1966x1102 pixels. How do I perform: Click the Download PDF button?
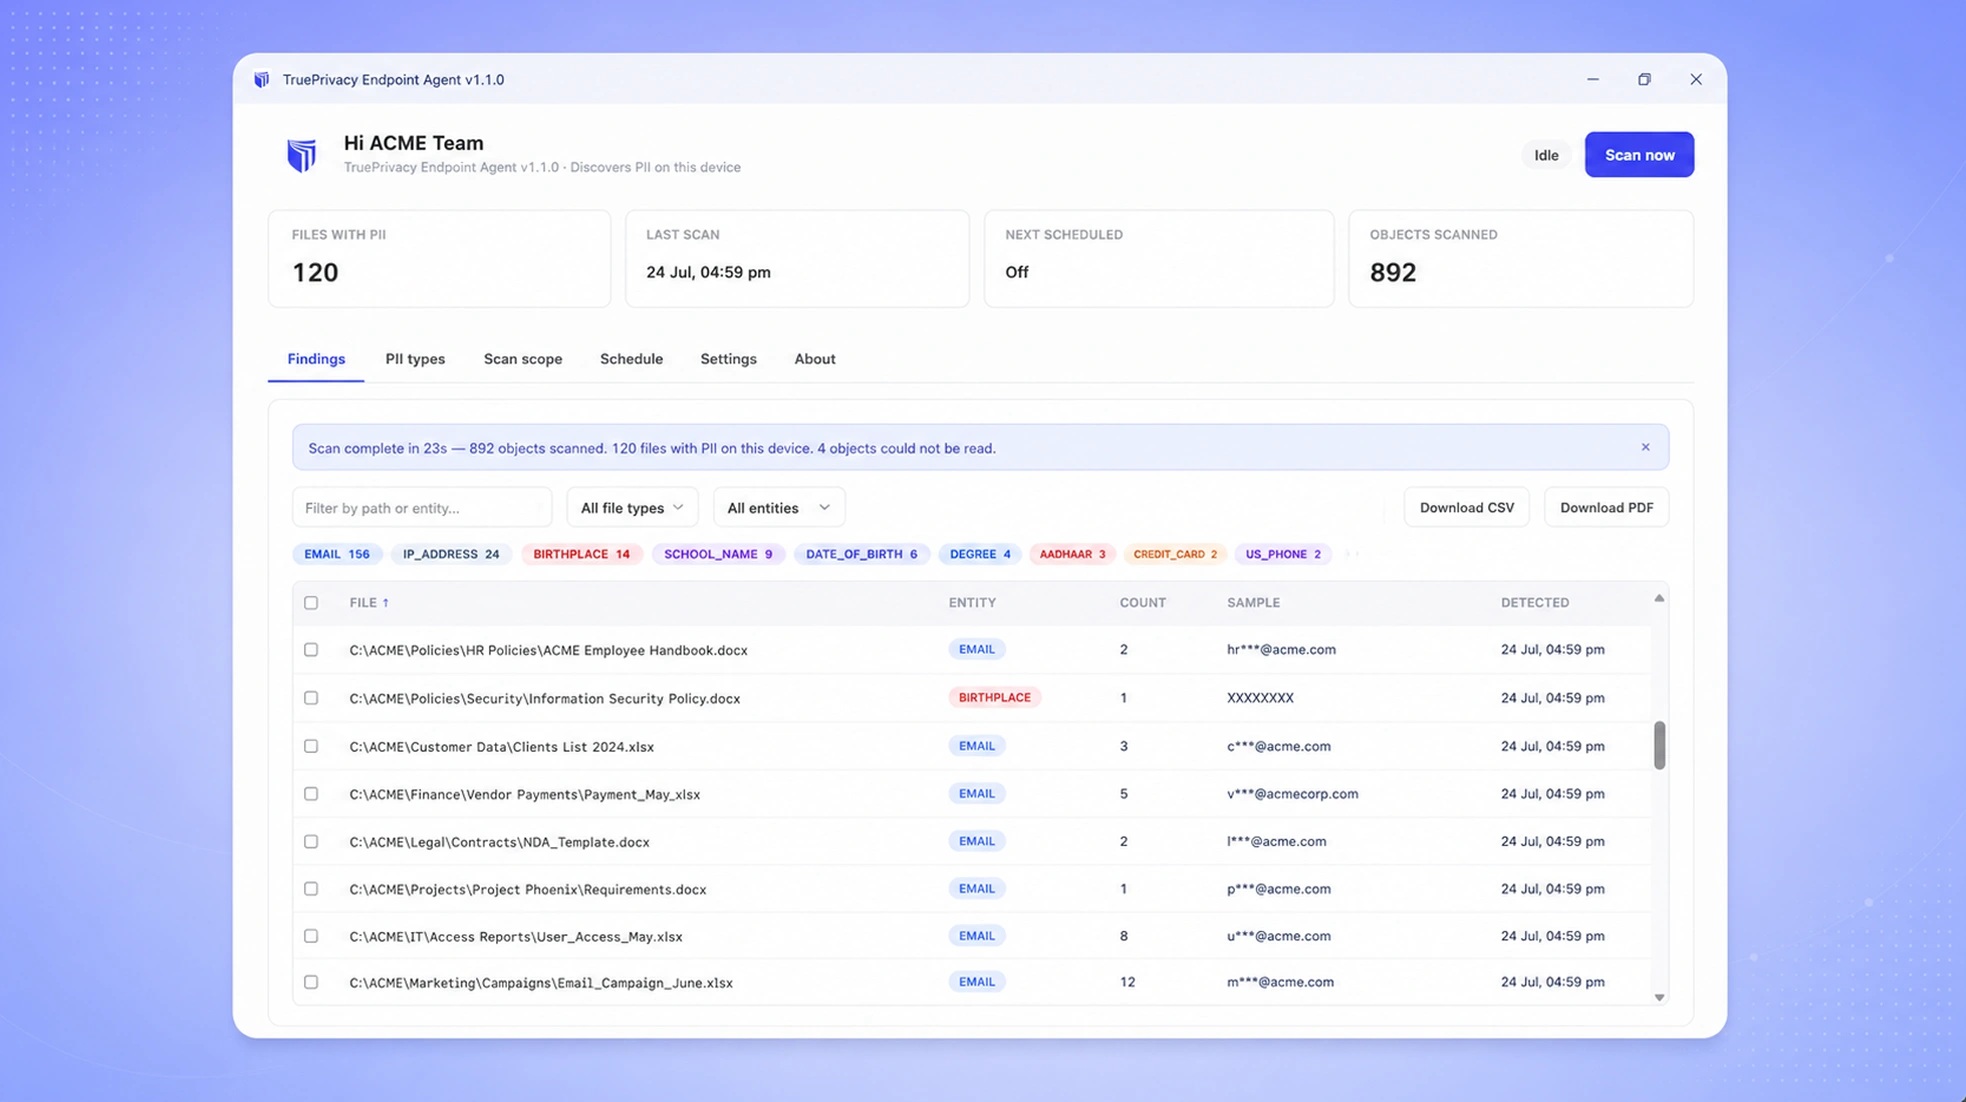point(1606,507)
